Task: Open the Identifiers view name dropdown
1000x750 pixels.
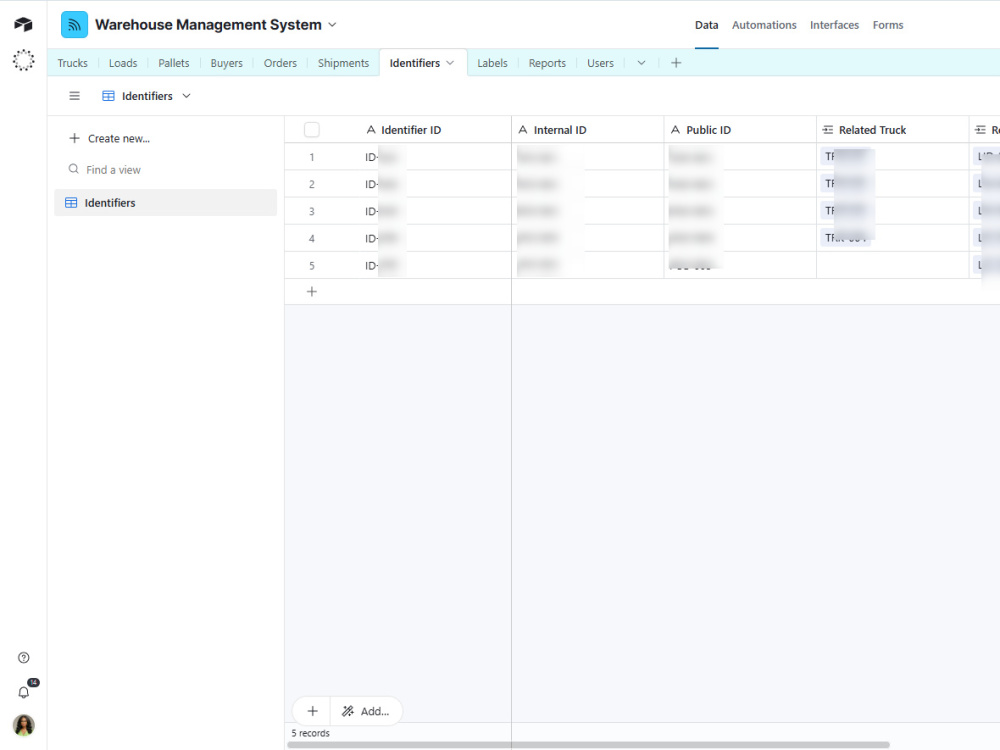Action: pyautogui.click(x=187, y=96)
